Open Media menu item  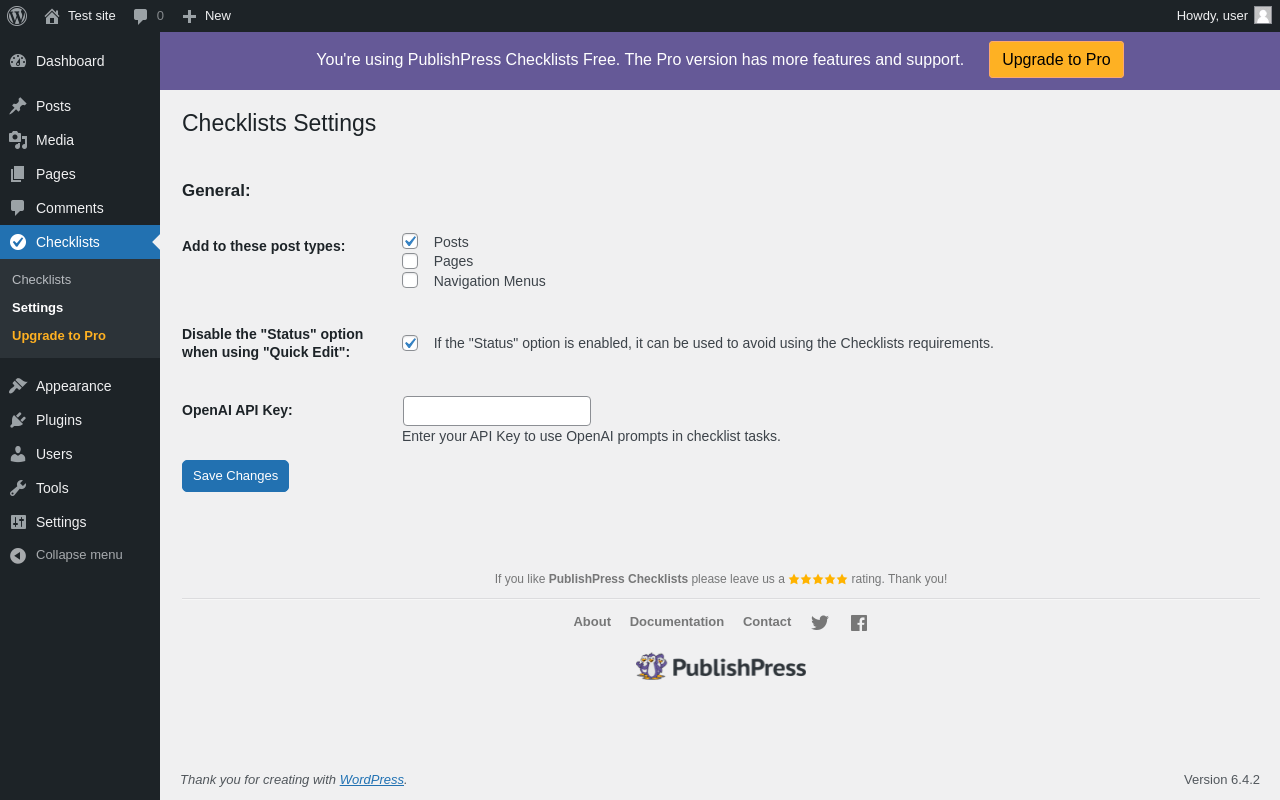(x=80, y=140)
